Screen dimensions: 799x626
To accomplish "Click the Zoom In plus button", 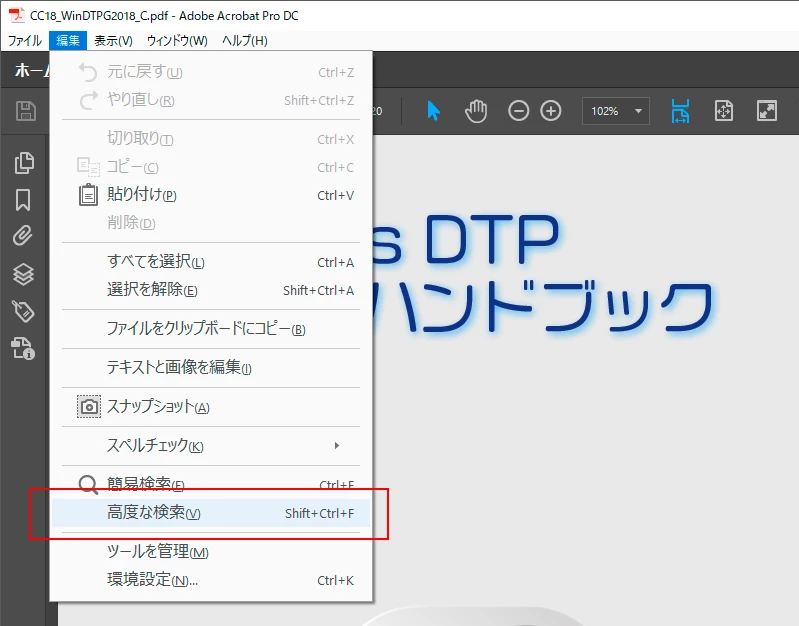I will coord(551,111).
